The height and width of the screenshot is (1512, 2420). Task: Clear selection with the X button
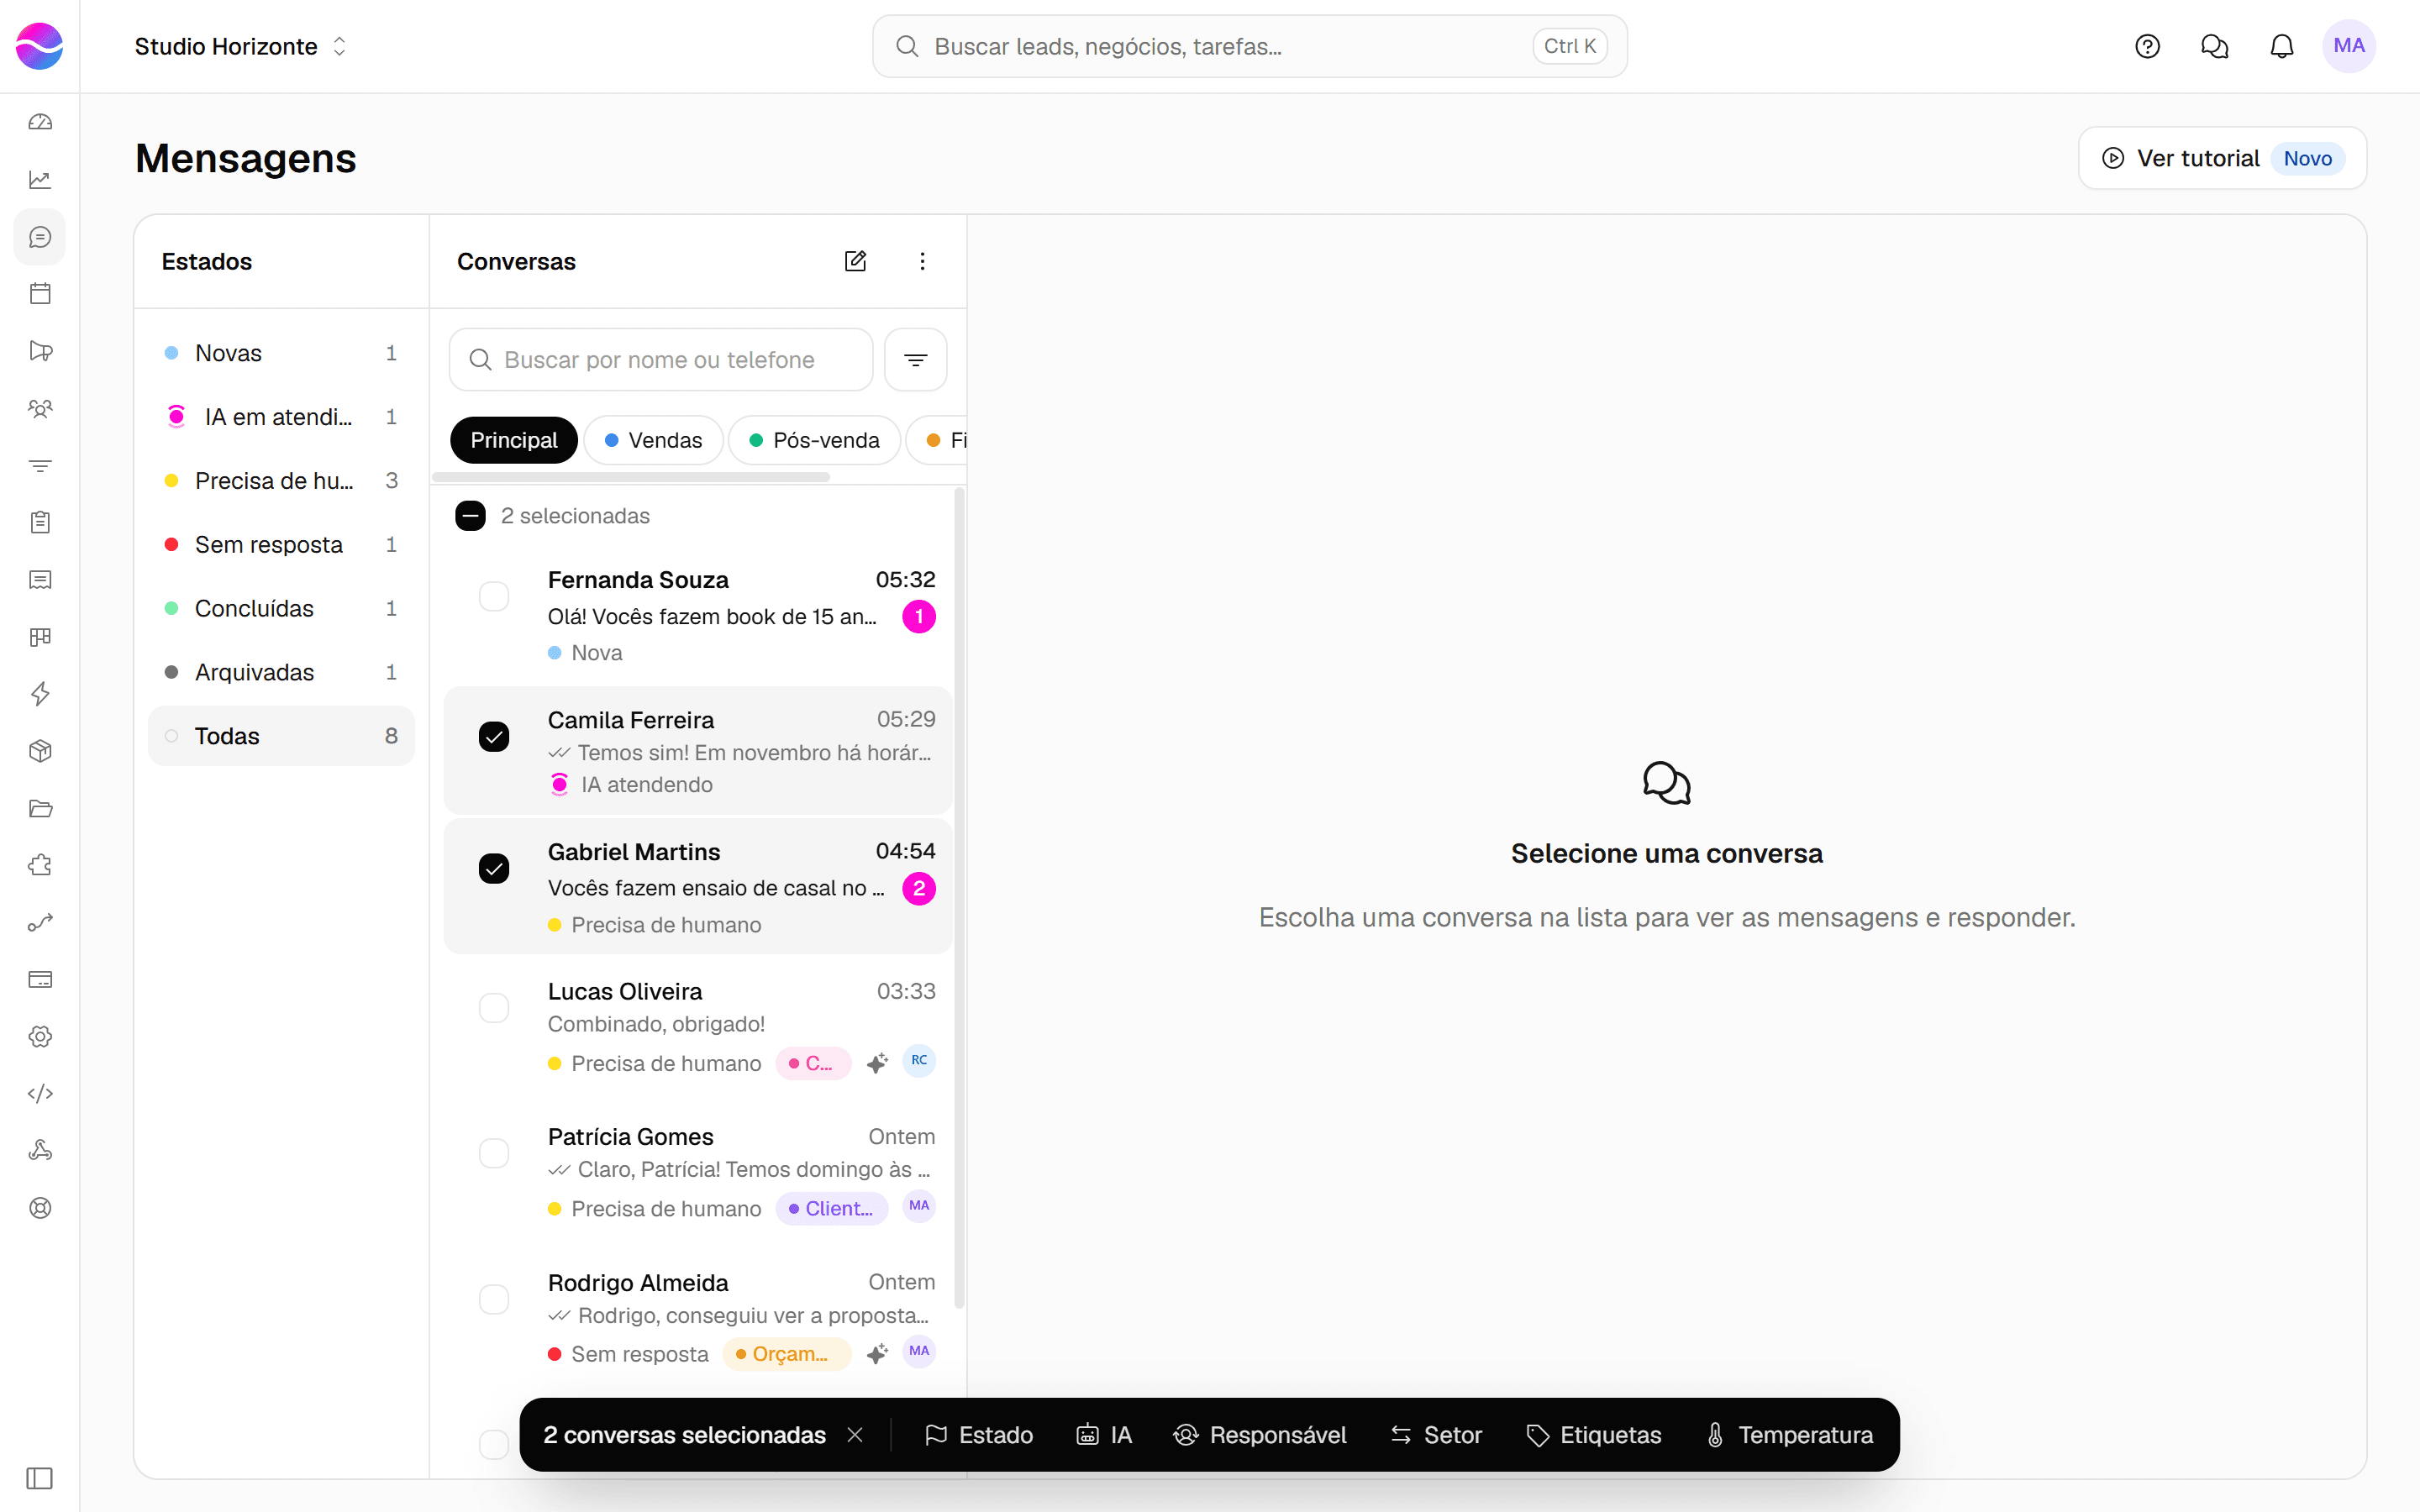pyautogui.click(x=855, y=1435)
